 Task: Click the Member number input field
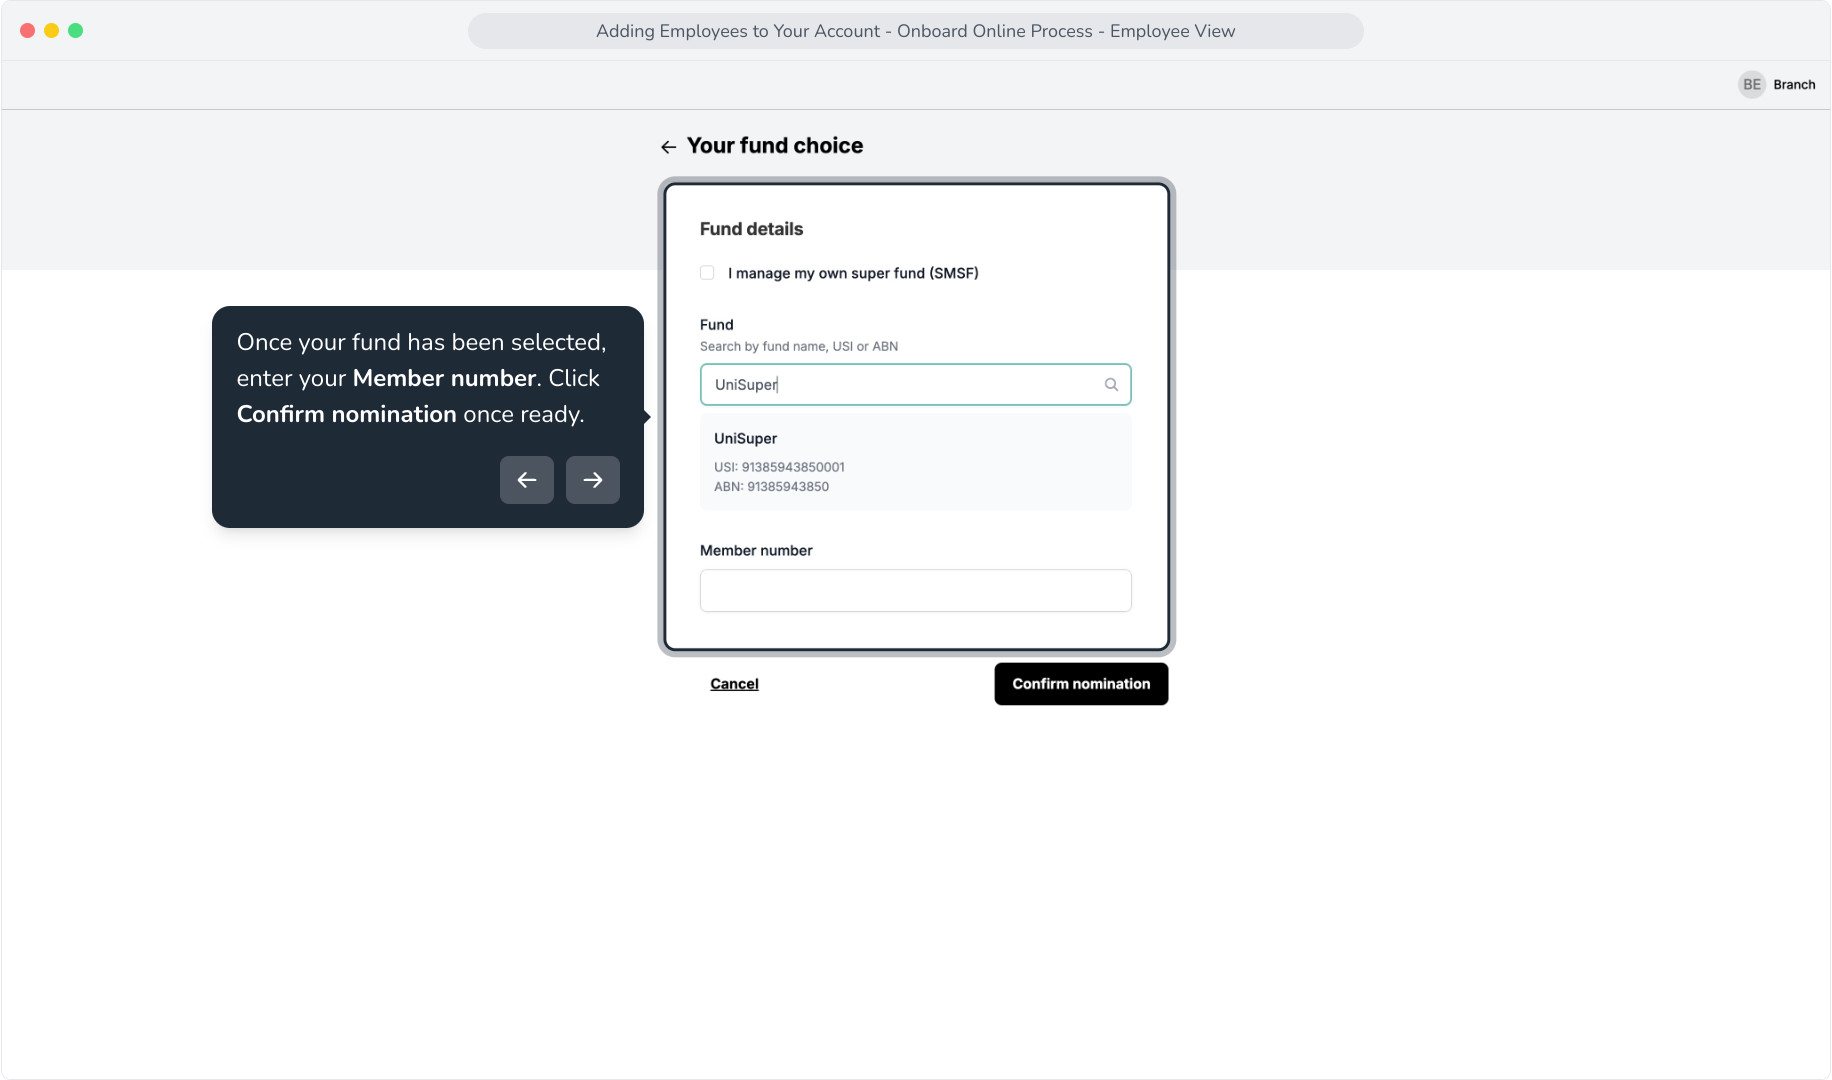tap(915, 591)
